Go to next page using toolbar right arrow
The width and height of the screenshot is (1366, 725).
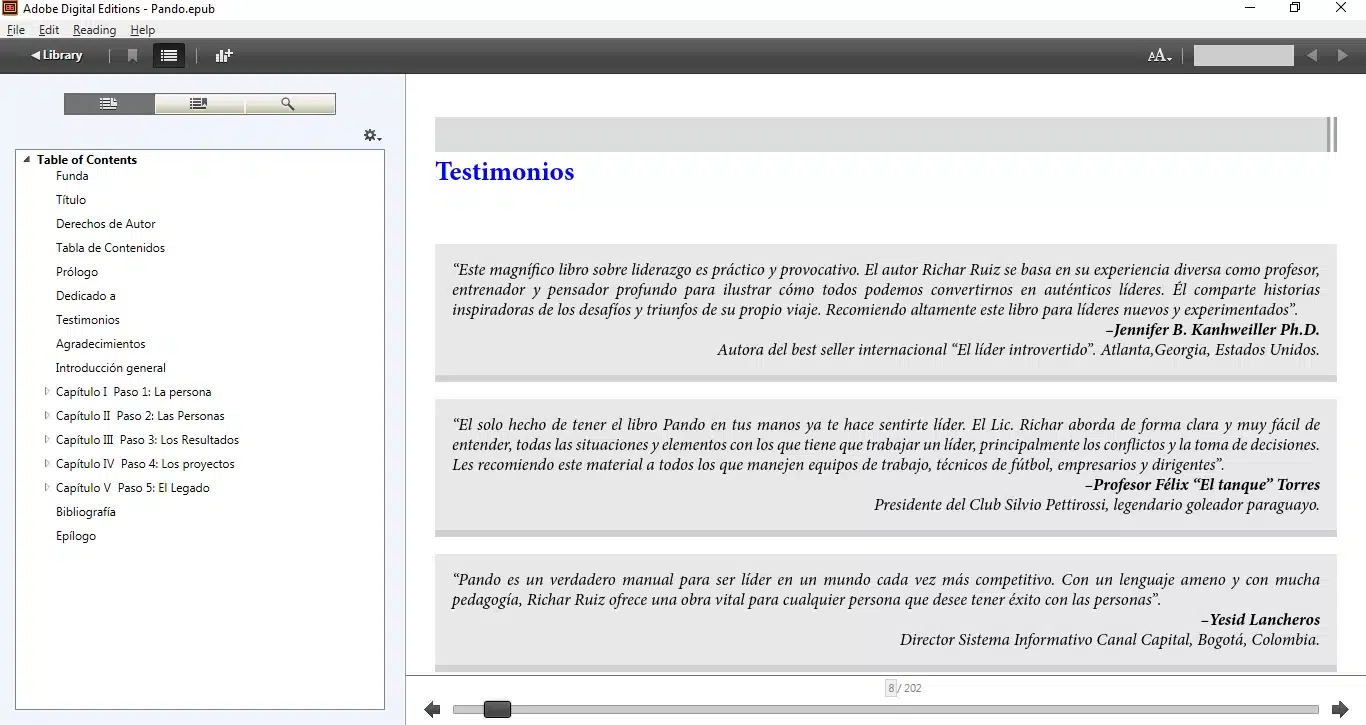tap(1343, 56)
